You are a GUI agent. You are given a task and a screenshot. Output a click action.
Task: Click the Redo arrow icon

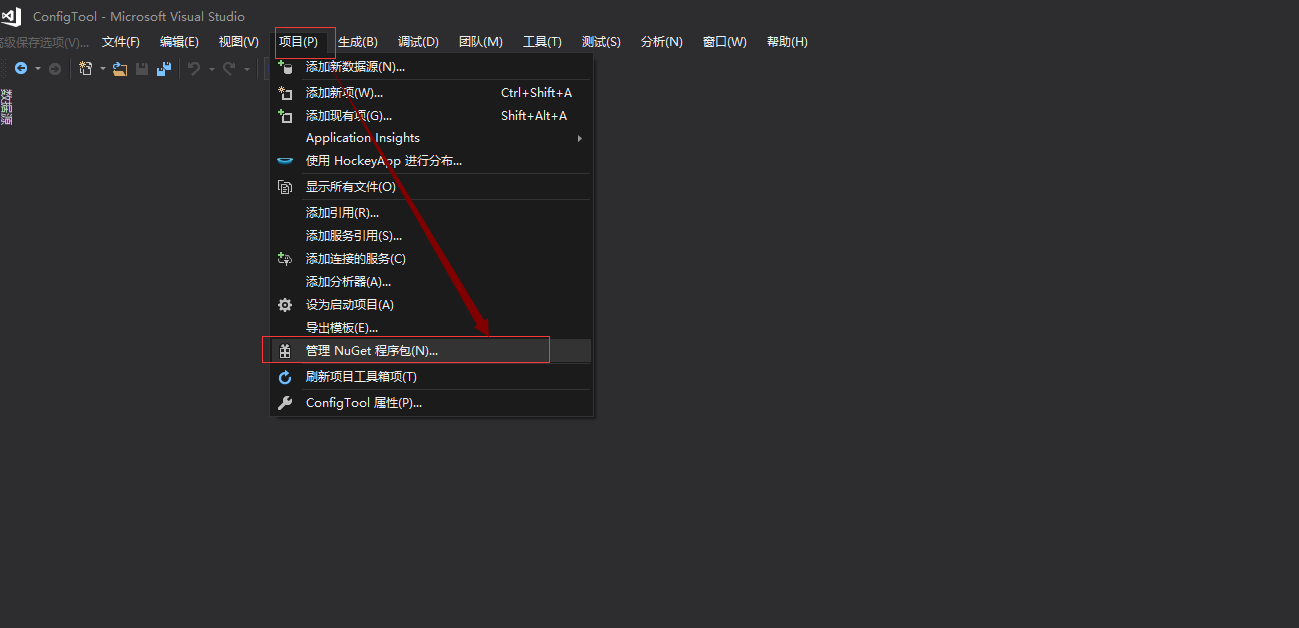click(229, 68)
